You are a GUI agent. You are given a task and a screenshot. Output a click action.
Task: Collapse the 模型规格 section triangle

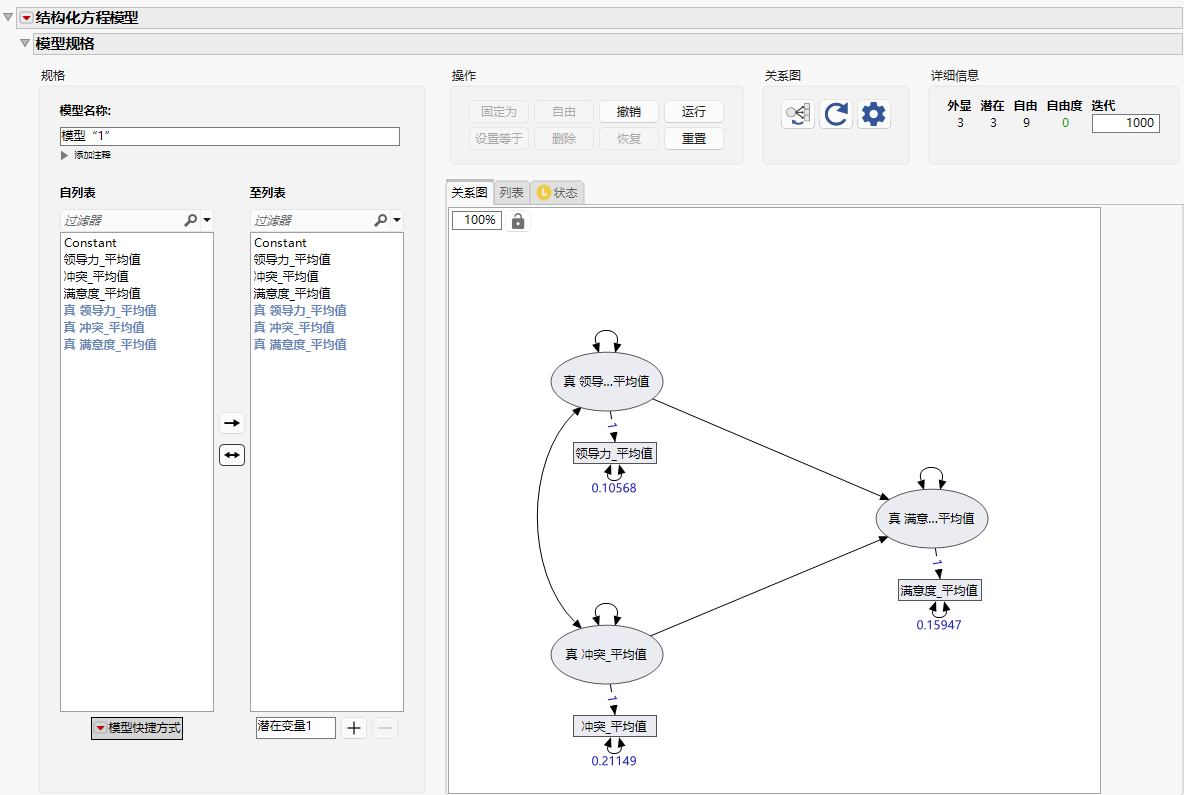[x=25, y=43]
